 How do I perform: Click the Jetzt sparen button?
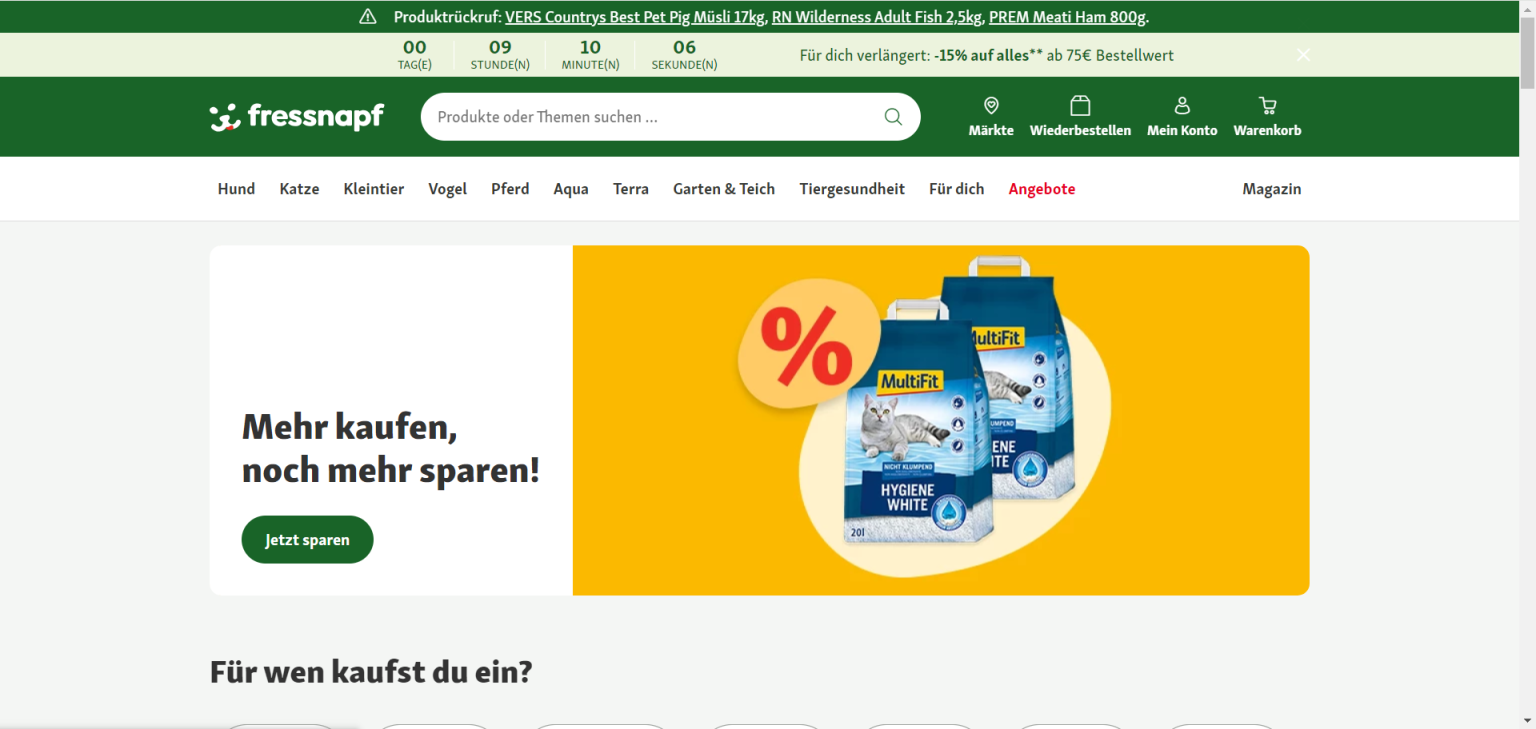[307, 540]
